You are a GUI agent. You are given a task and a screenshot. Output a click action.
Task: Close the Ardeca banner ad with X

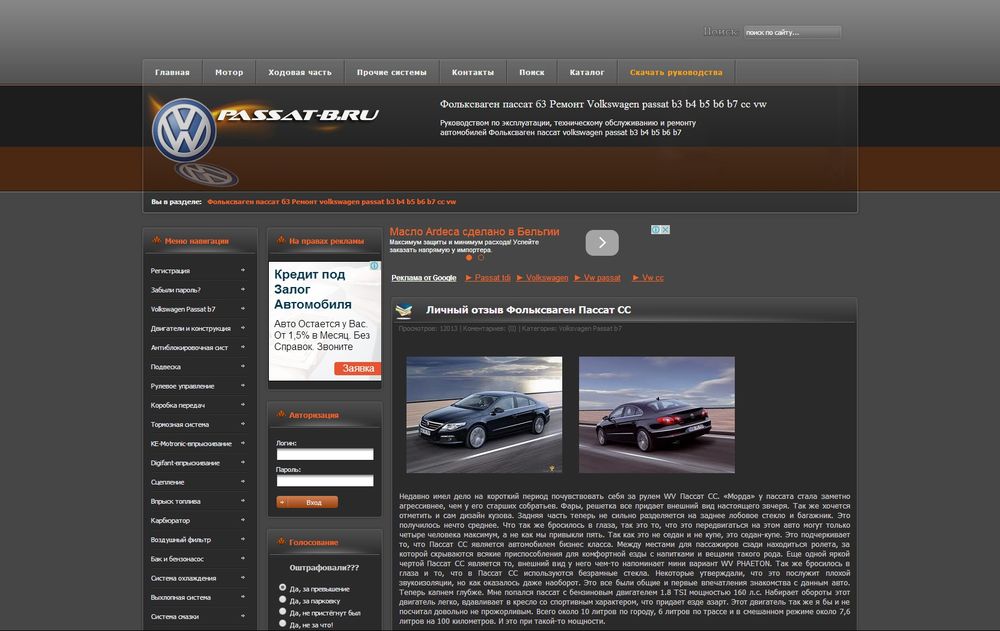(x=665, y=230)
